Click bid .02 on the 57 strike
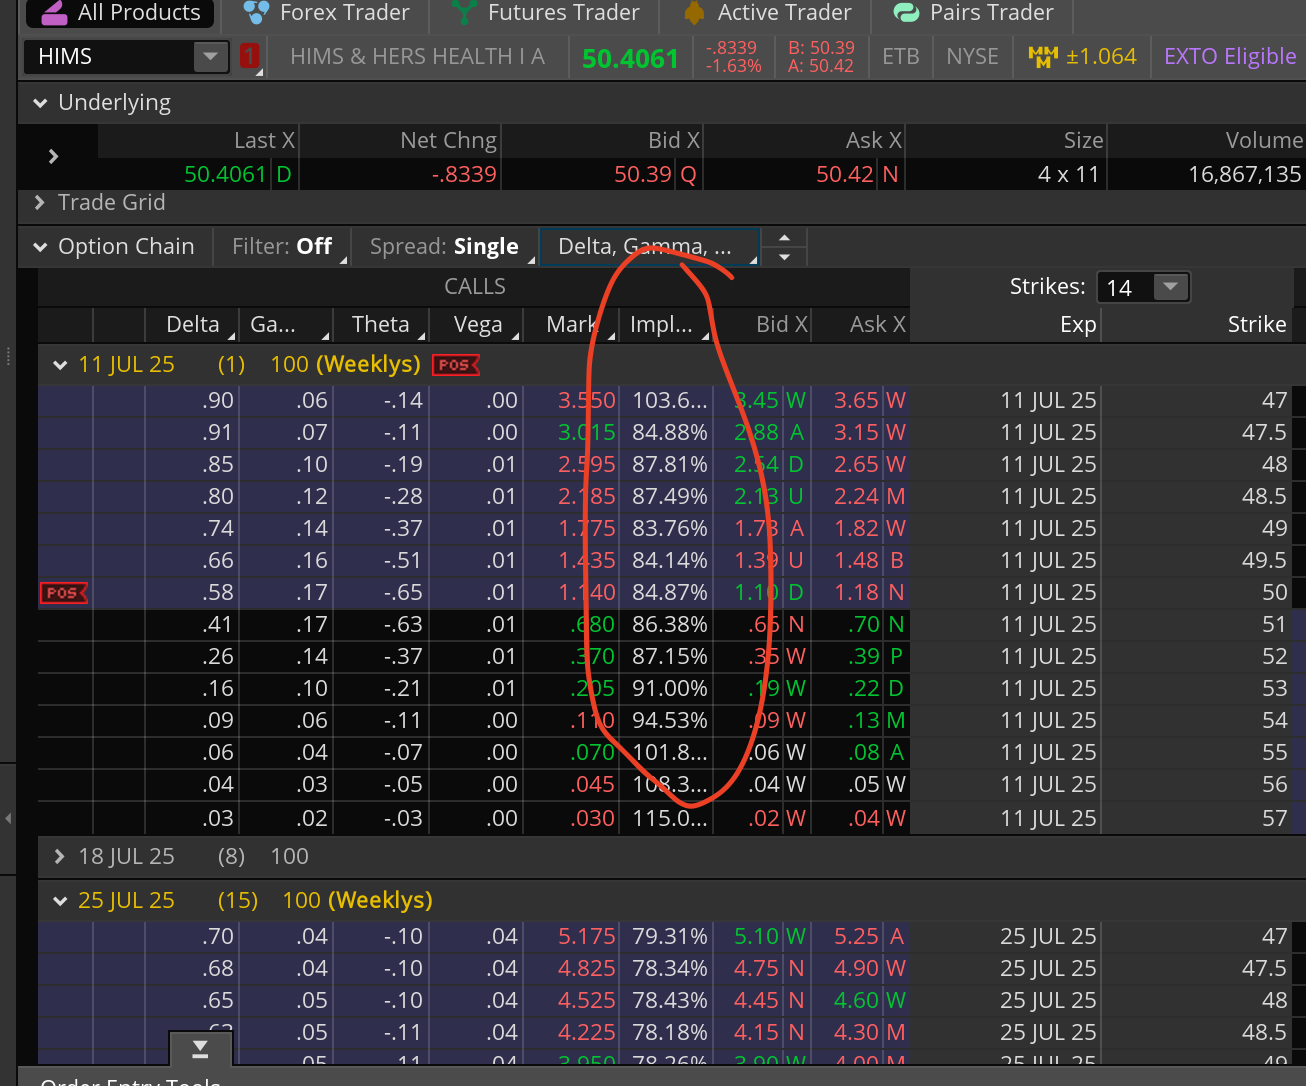The image size is (1306, 1086). coord(764,819)
